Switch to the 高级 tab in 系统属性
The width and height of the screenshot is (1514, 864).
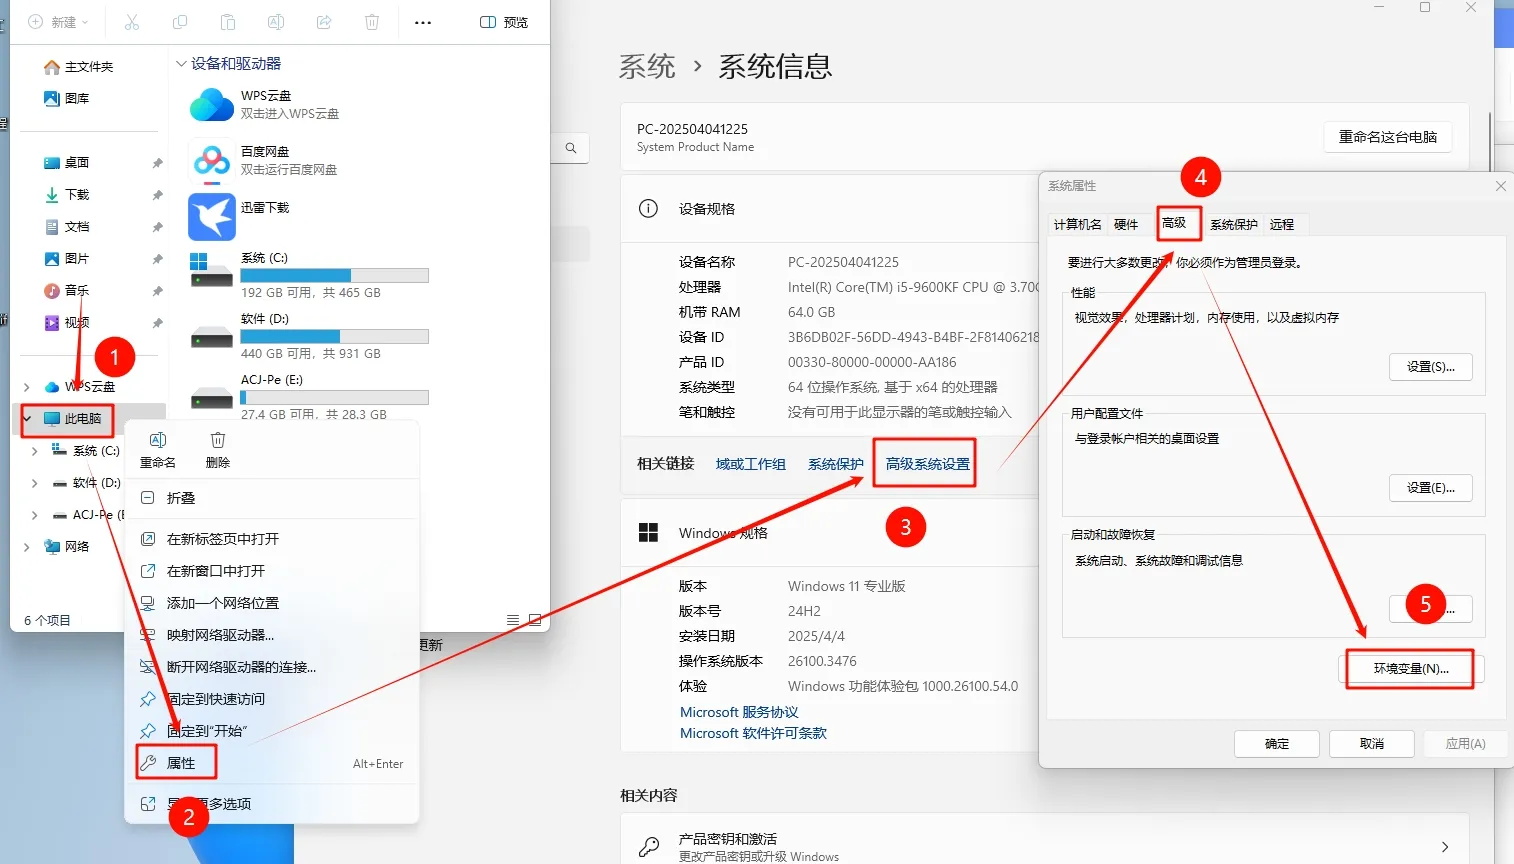click(1178, 224)
